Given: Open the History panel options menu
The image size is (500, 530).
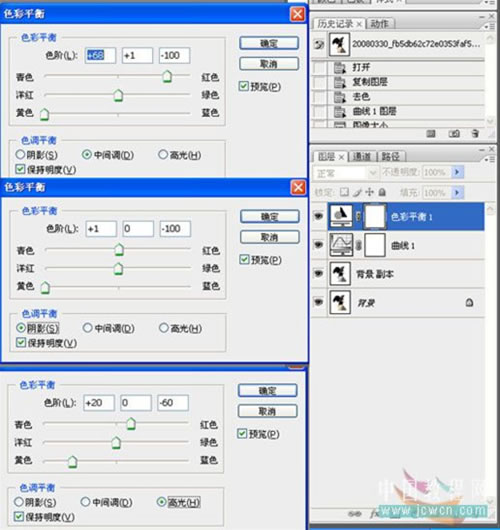Looking at the screenshot, I should pos(490,26).
